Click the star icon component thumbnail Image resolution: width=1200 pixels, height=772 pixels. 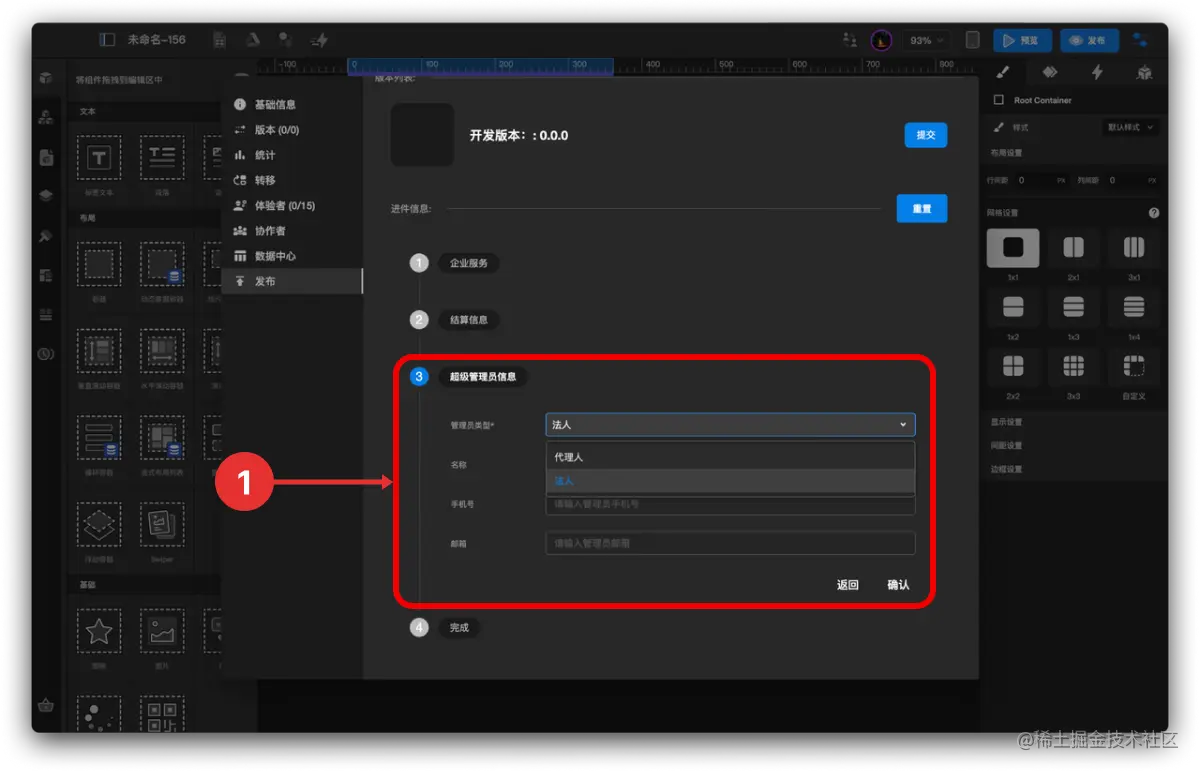point(99,632)
